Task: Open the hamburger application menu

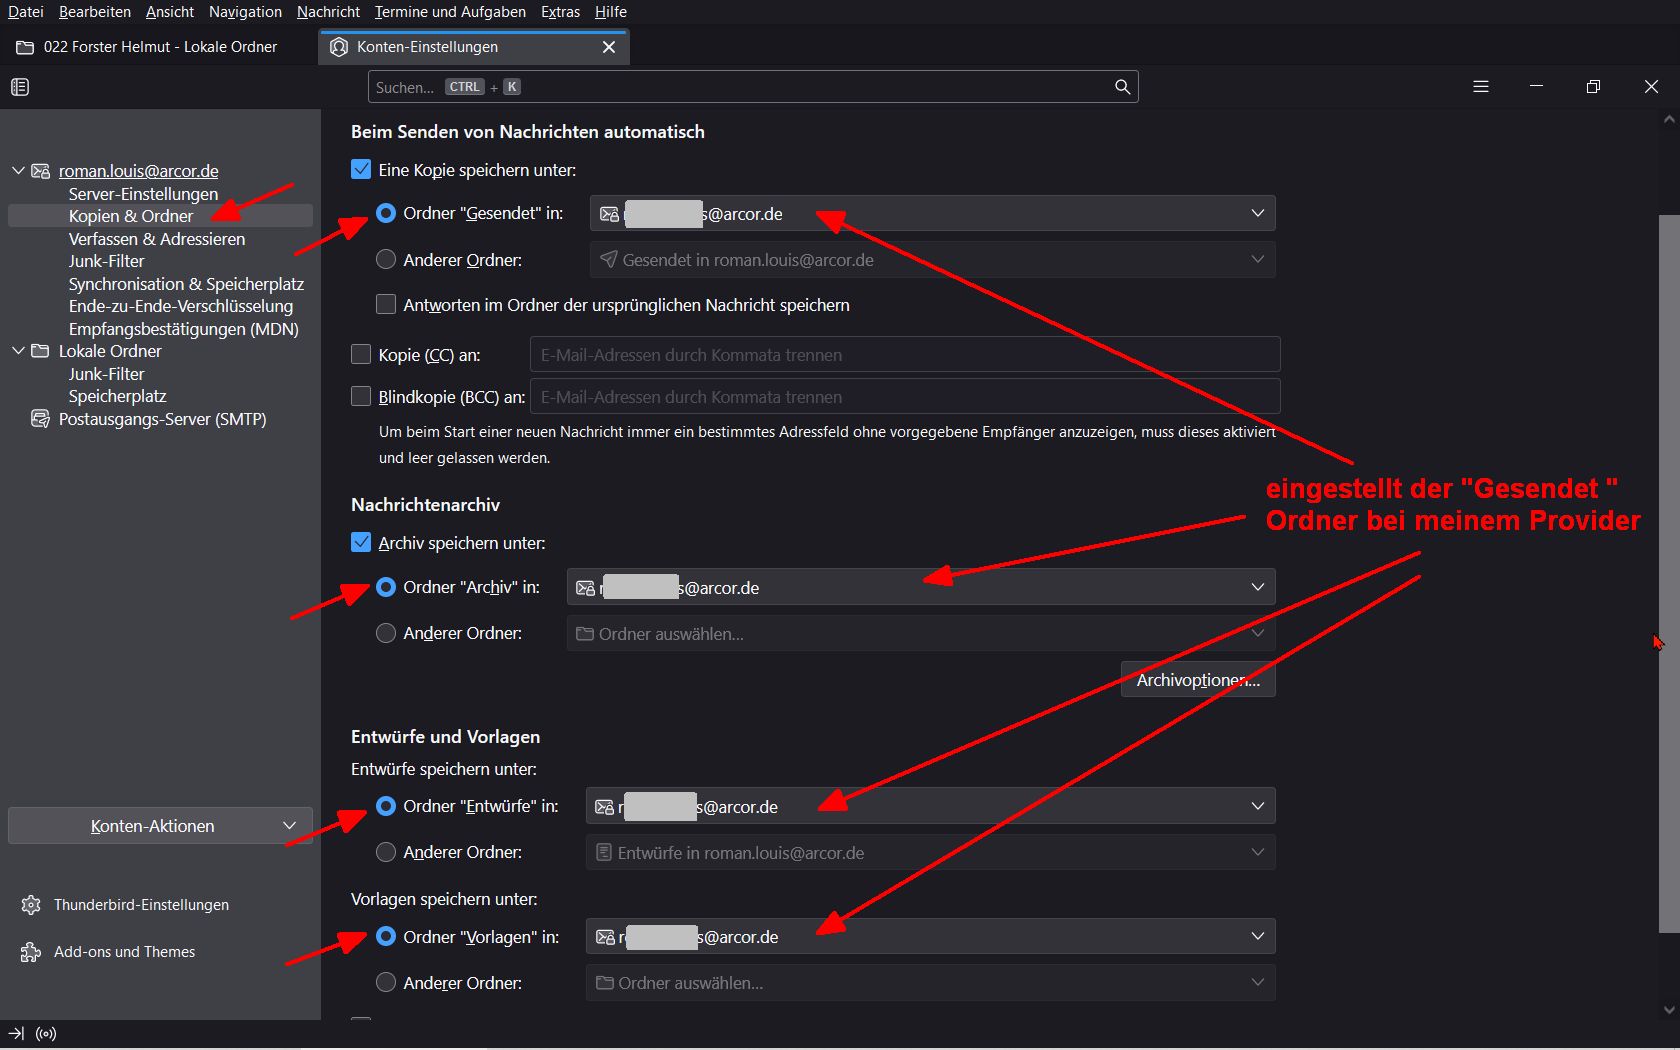Action: pyautogui.click(x=1481, y=87)
